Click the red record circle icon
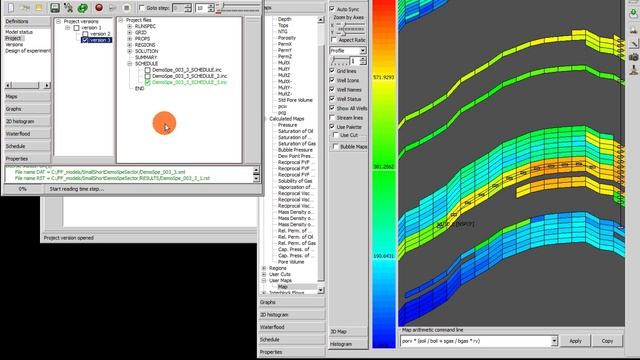The height and width of the screenshot is (360, 640). click(x=99, y=7)
